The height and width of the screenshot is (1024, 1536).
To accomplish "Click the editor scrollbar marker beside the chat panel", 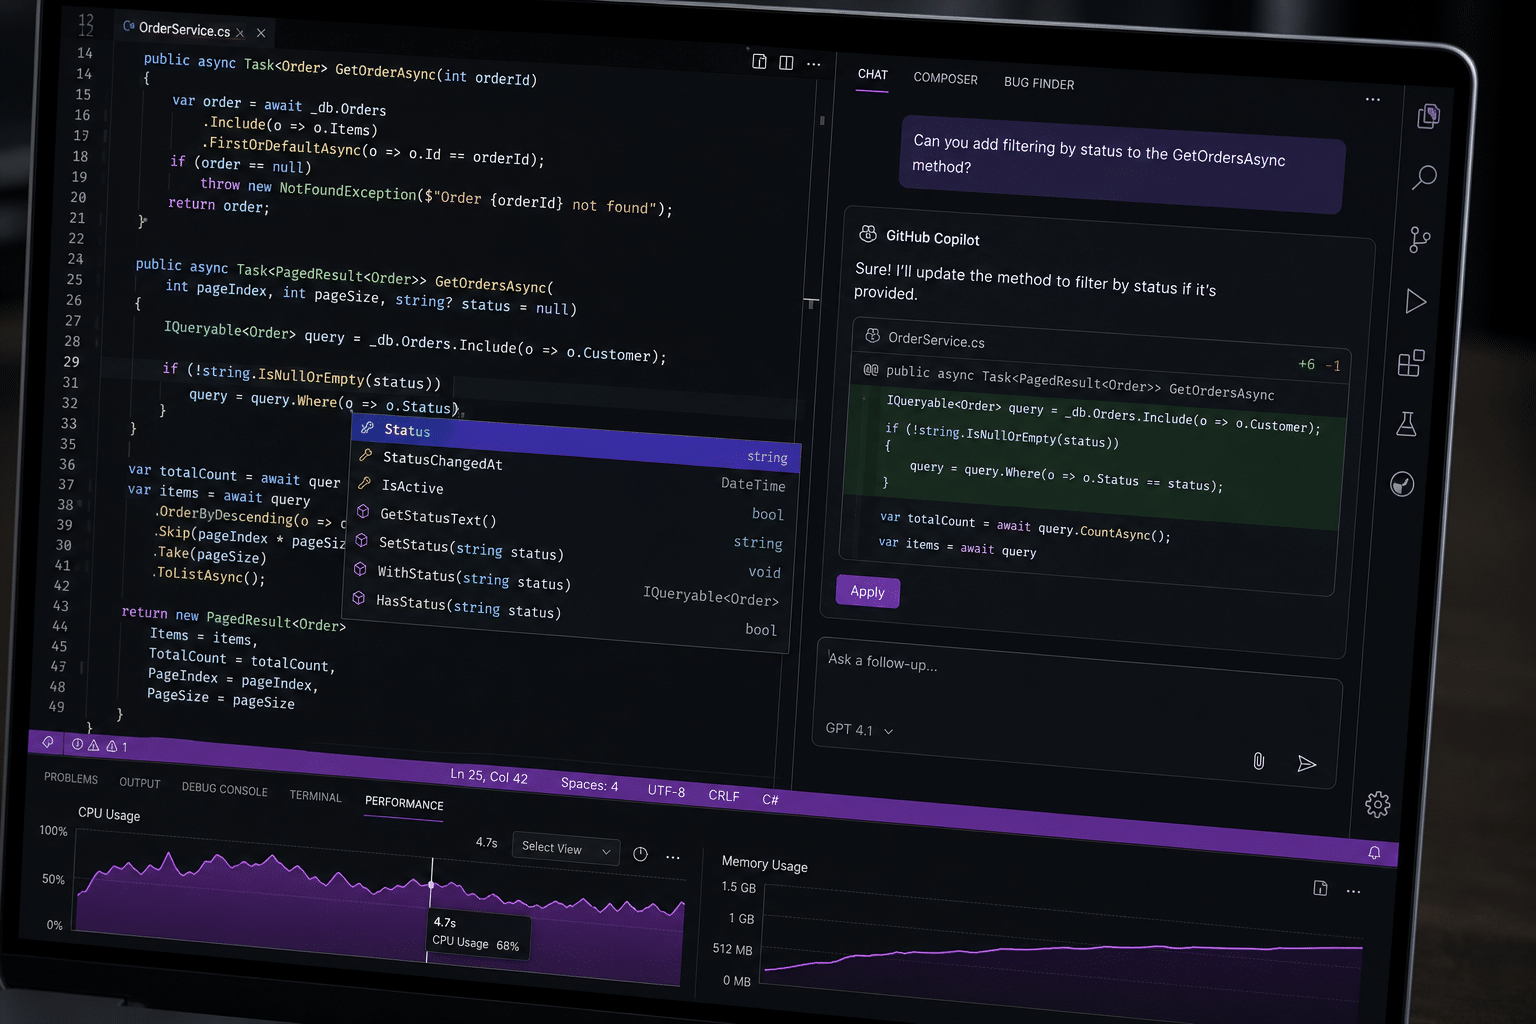I will click(811, 301).
